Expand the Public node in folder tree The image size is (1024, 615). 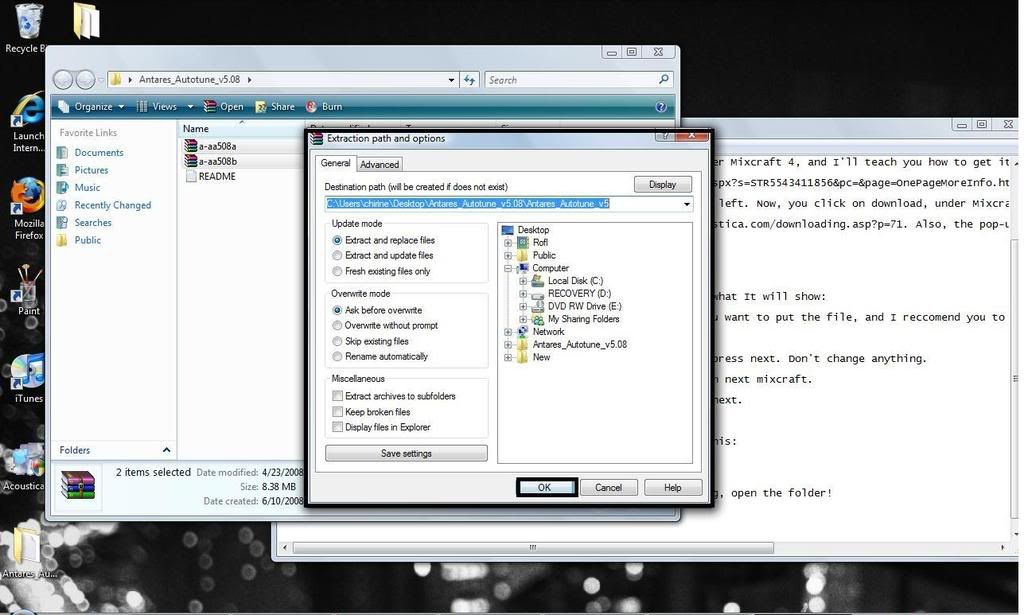click(508, 255)
